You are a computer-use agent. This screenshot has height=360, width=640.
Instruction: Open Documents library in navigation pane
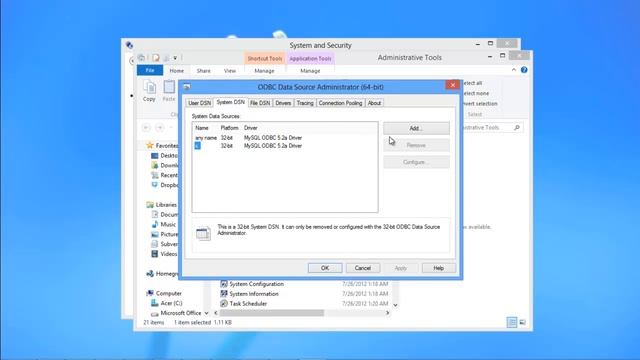pyautogui.click(x=164, y=214)
